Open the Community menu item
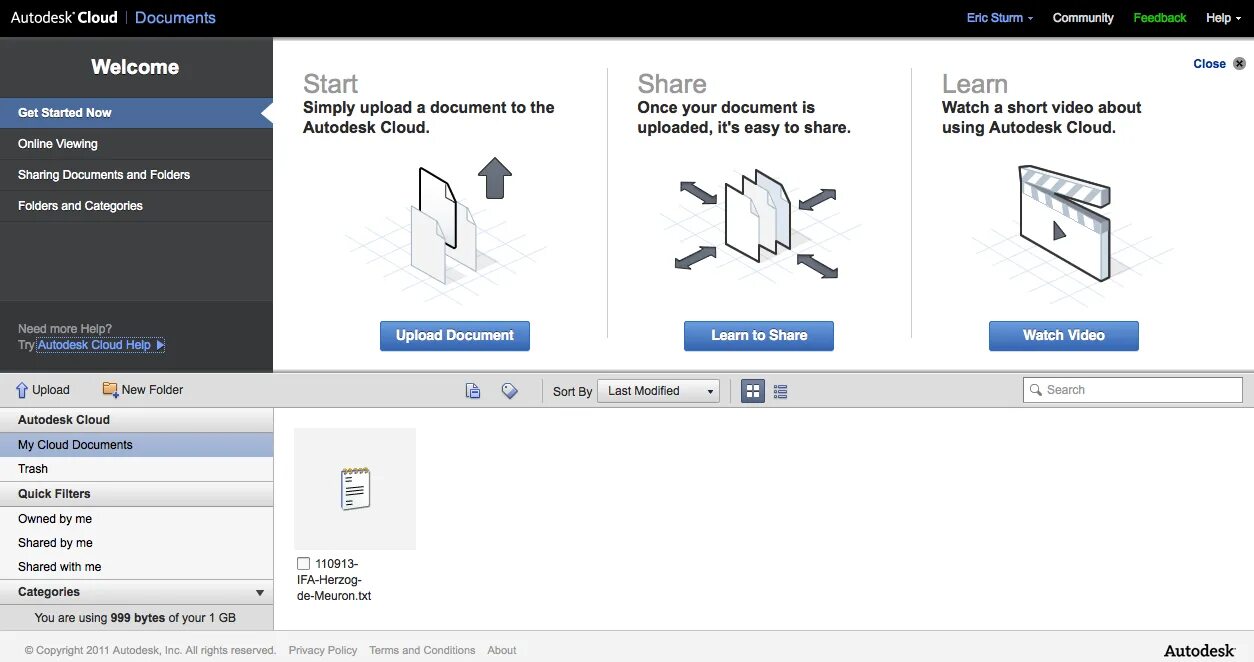1254x662 pixels. [x=1083, y=18]
